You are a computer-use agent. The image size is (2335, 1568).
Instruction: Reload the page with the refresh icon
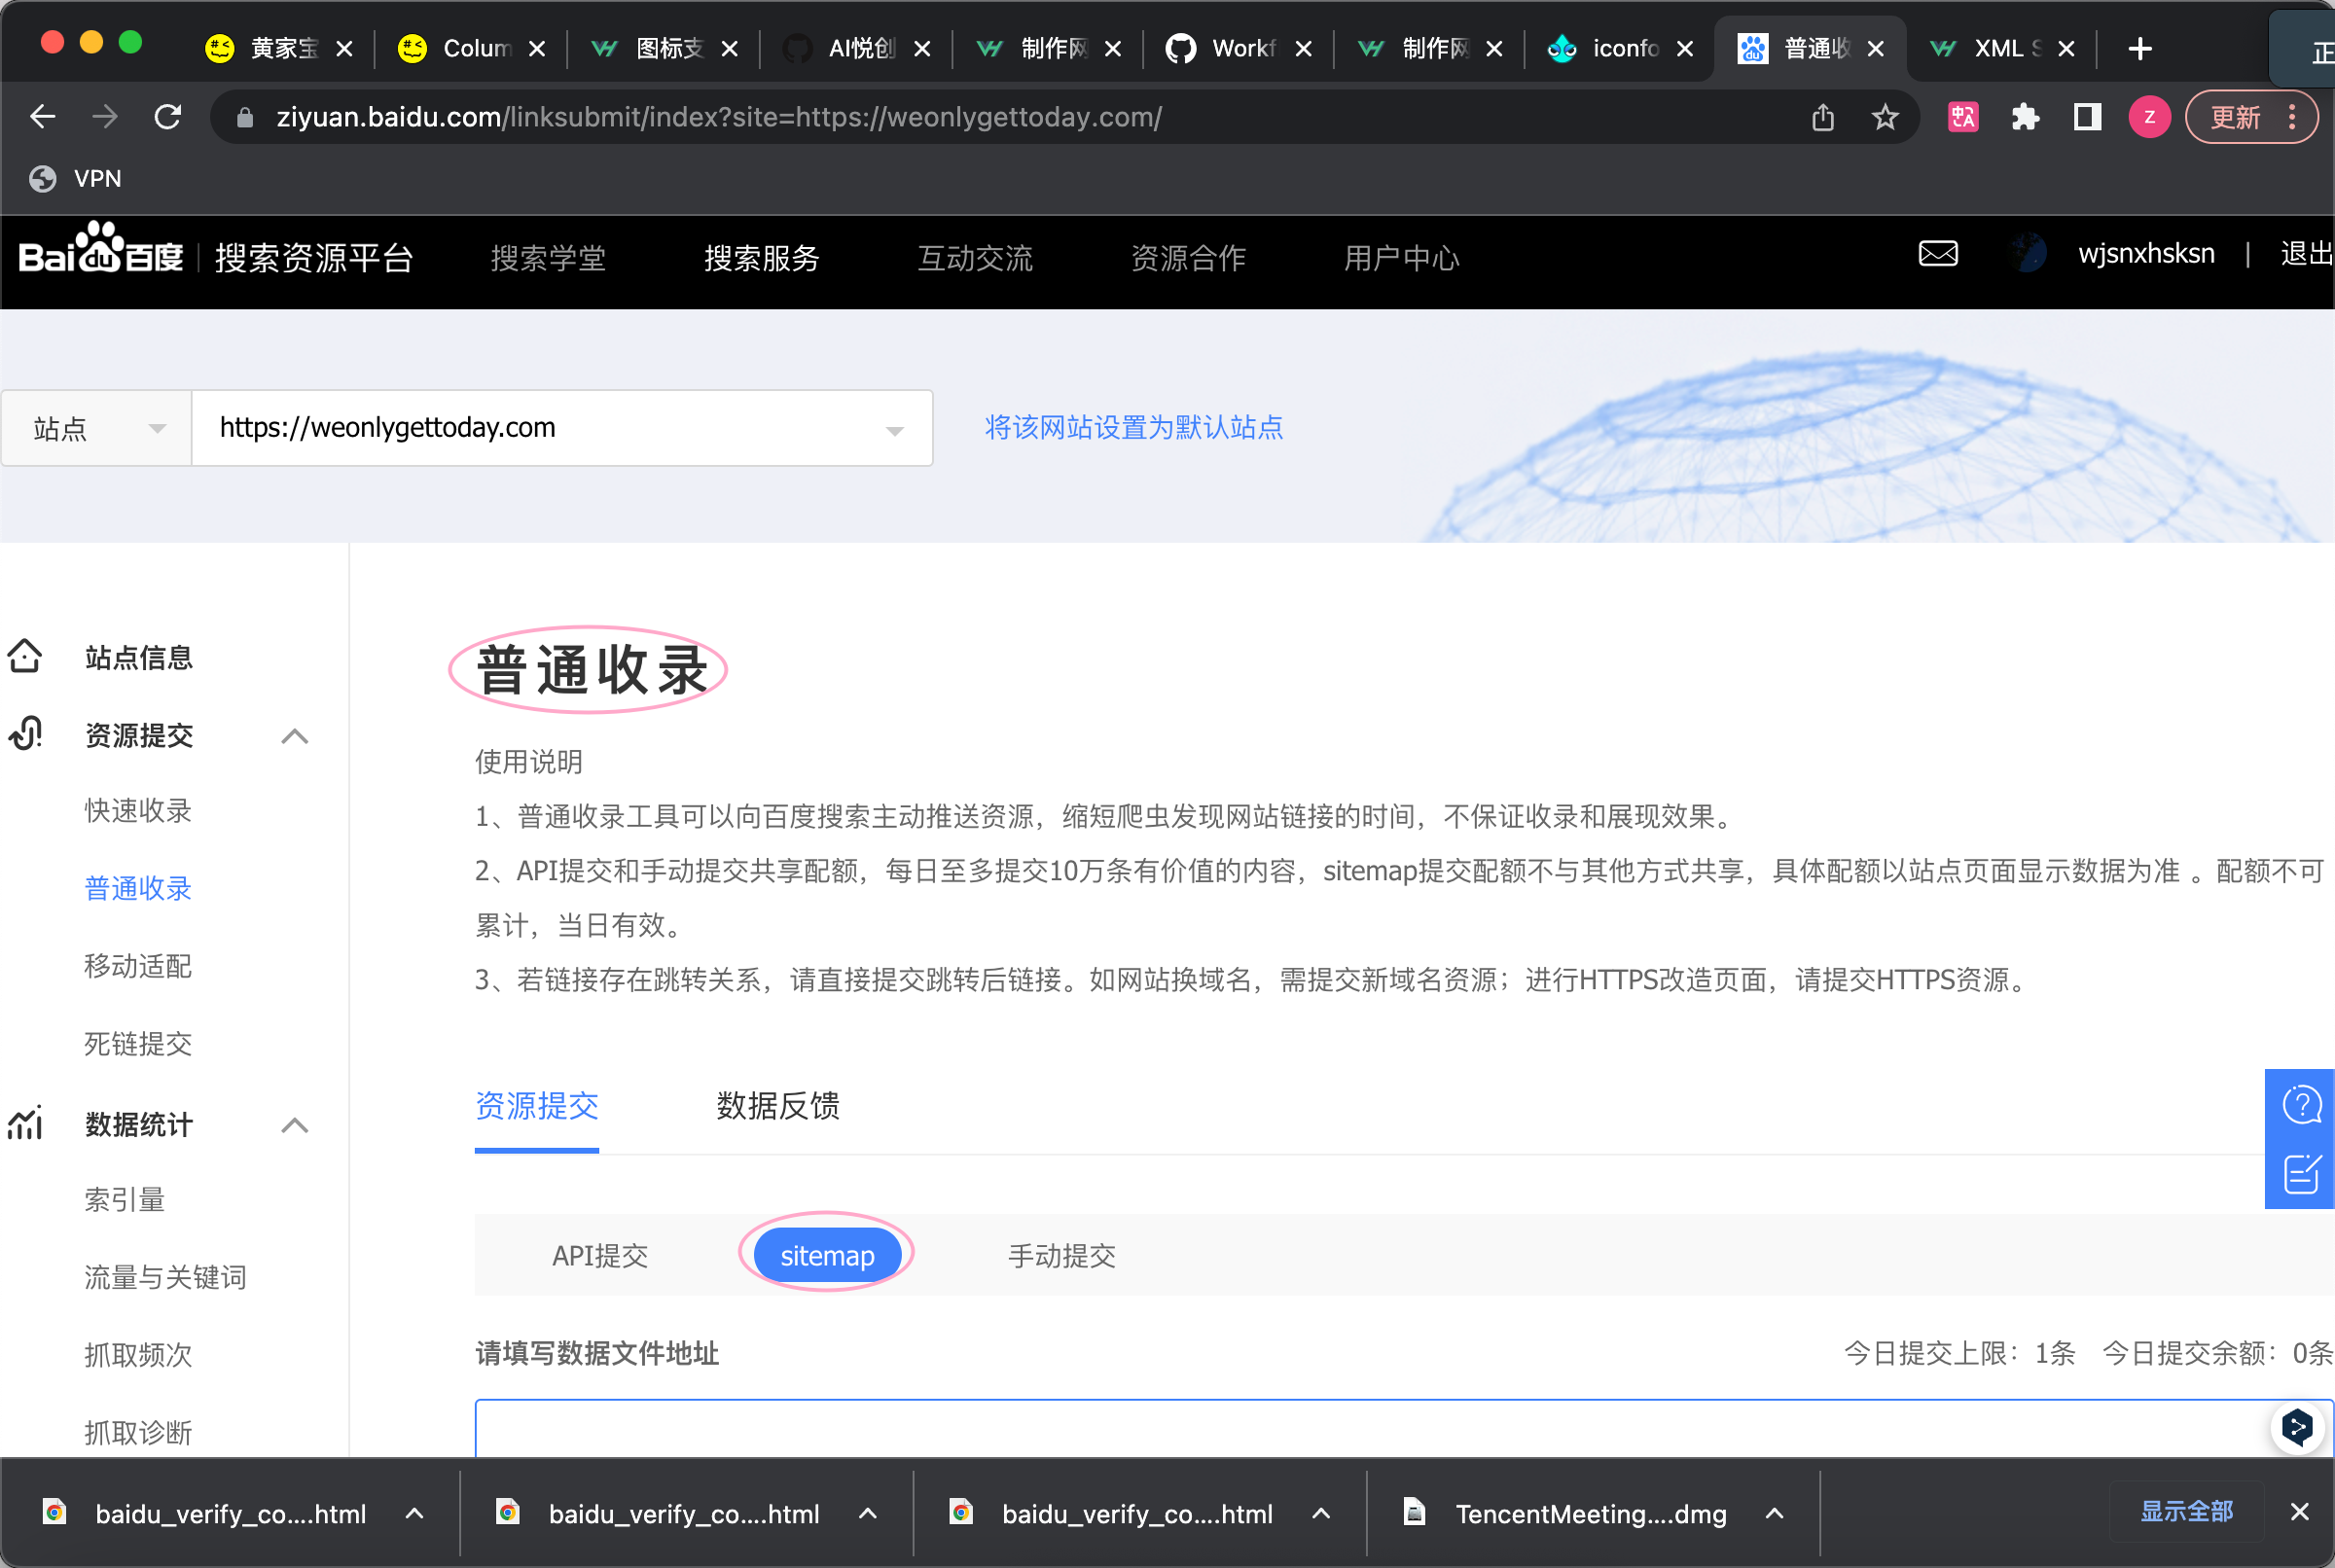tap(168, 117)
